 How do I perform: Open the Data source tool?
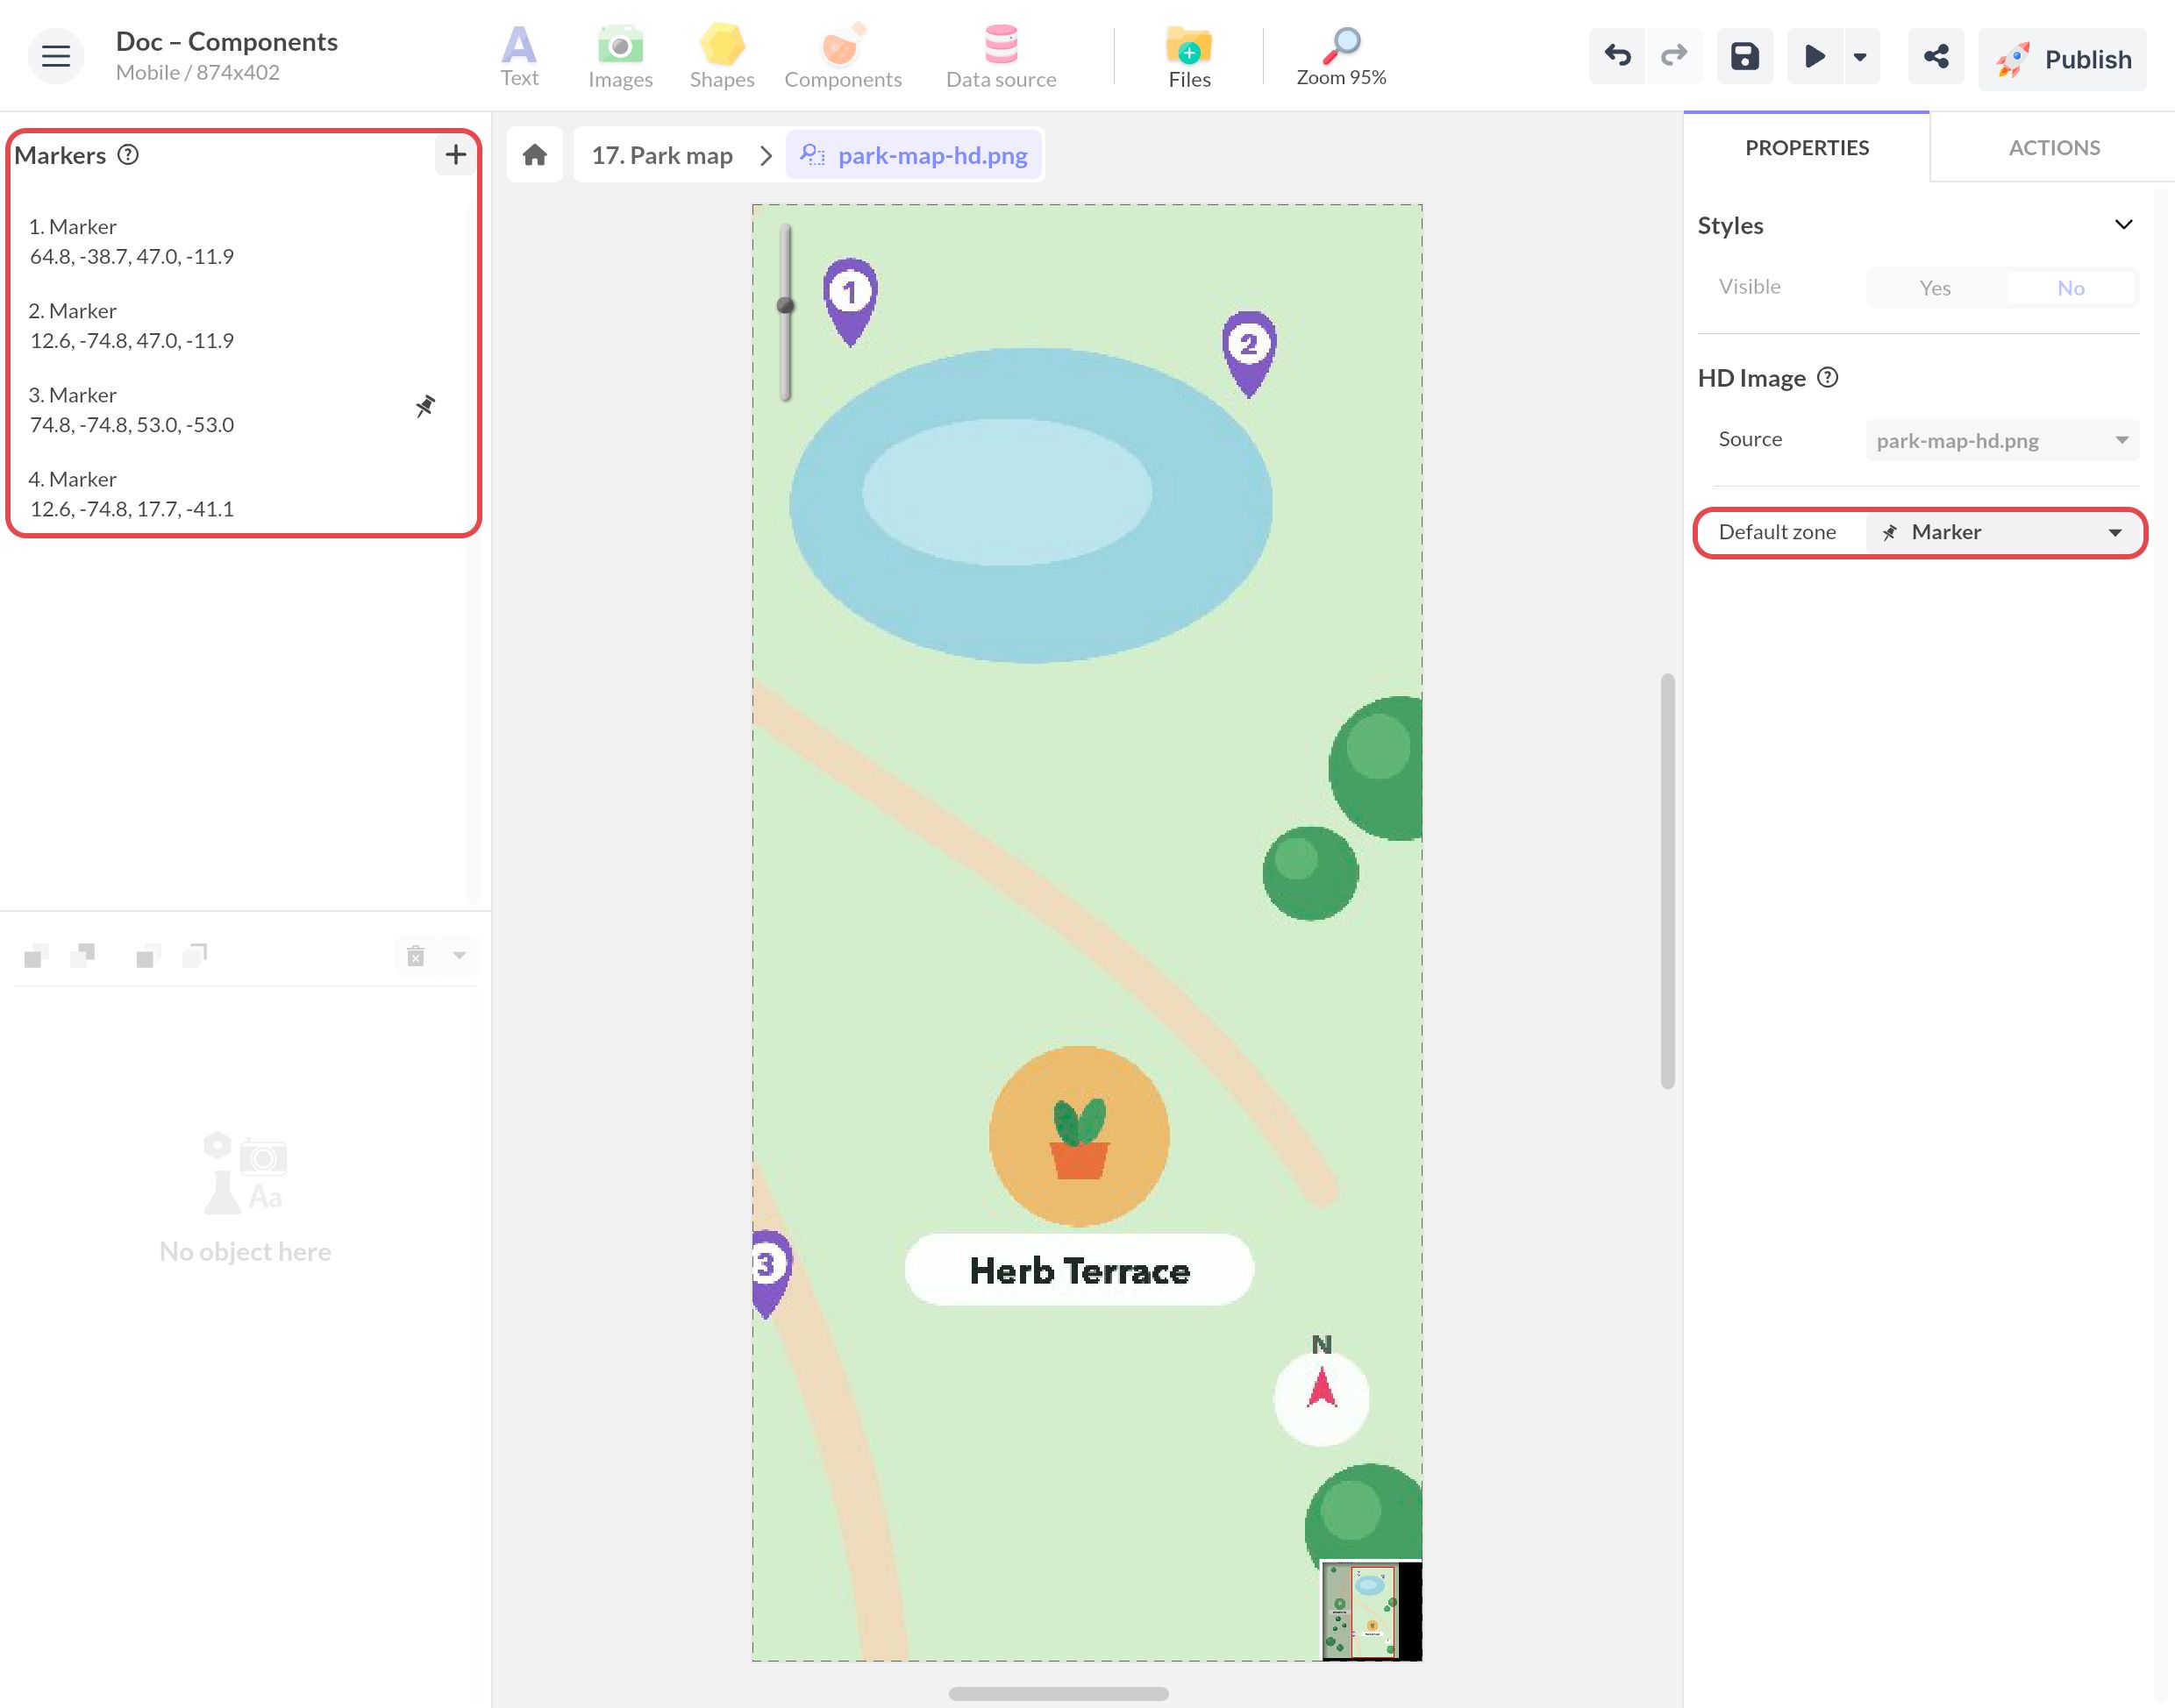click(x=1001, y=56)
